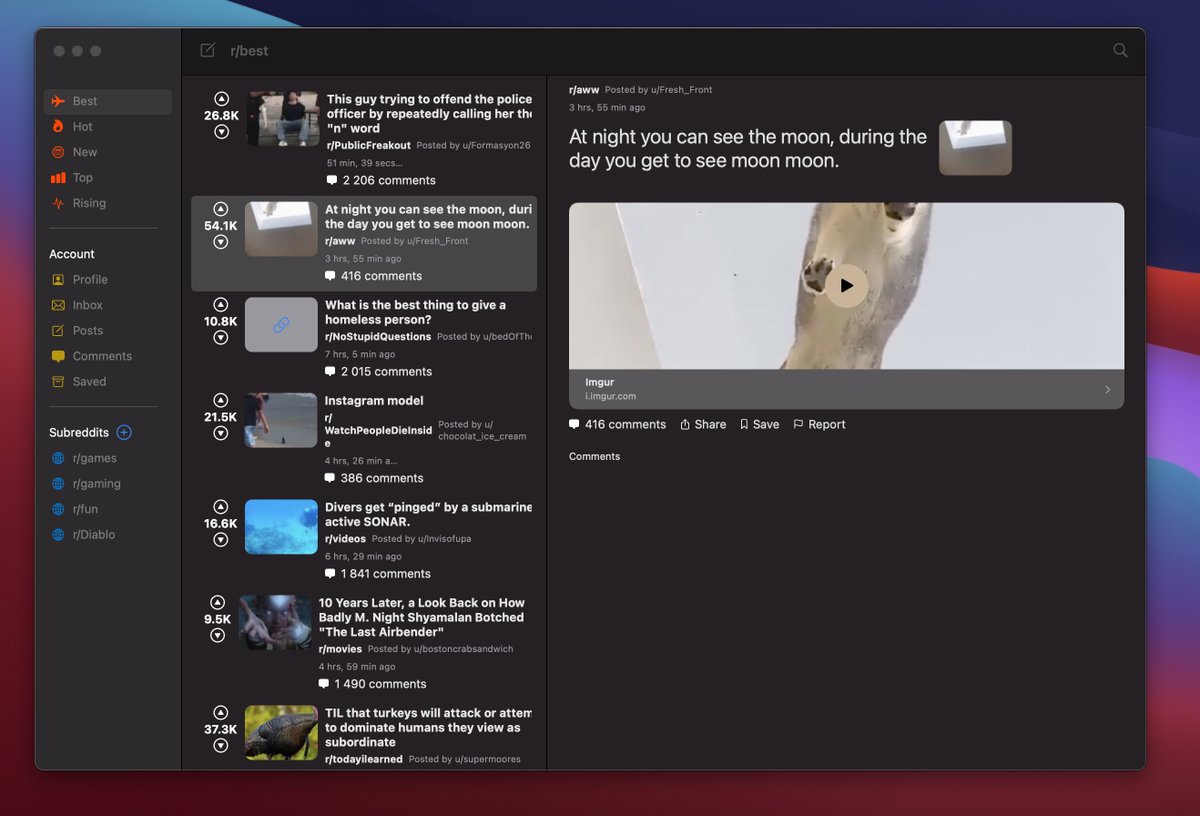Screen dimensions: 1200x816
Task: Downvote the TIL turkeys post
Action: pos(221,746)
